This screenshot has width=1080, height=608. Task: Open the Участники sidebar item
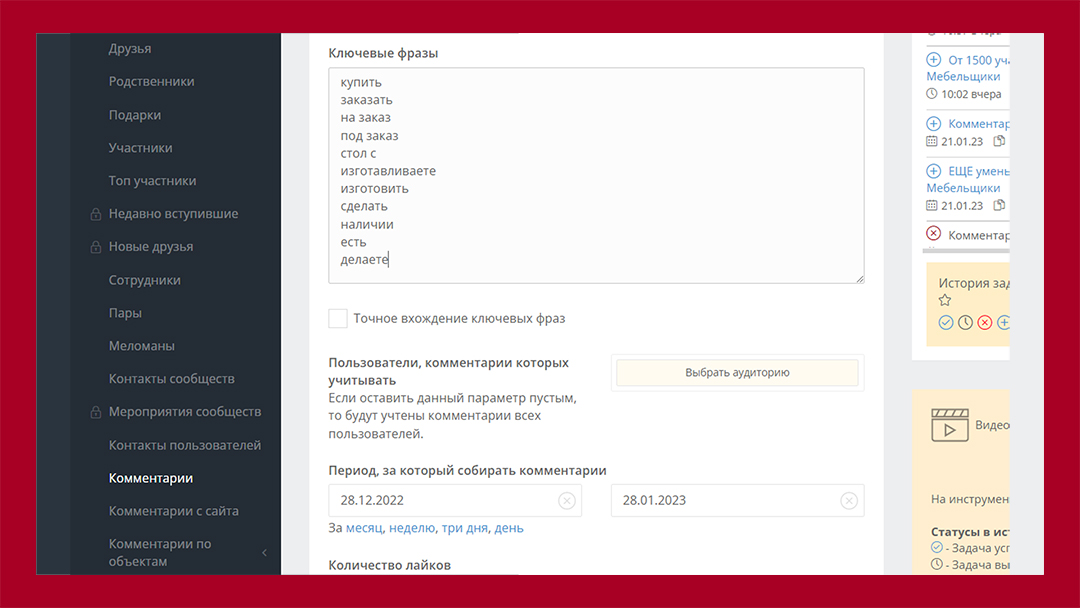tap(141, 147)
